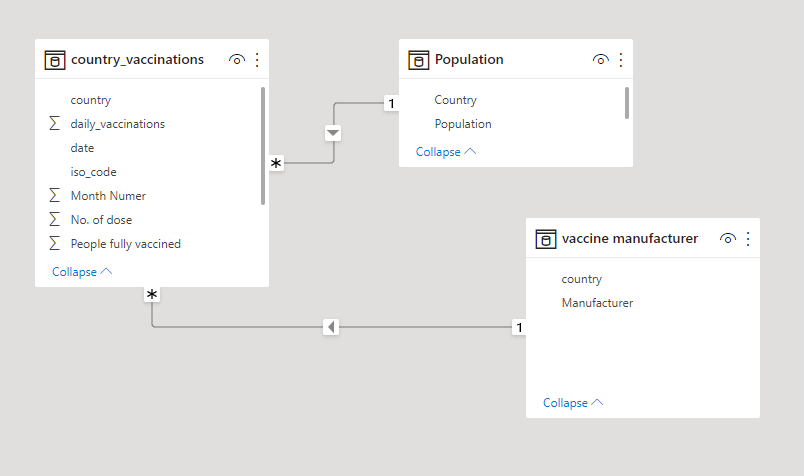804x476 pixels.
Task: Select Country field in Population table
Action: click(455, 100)
